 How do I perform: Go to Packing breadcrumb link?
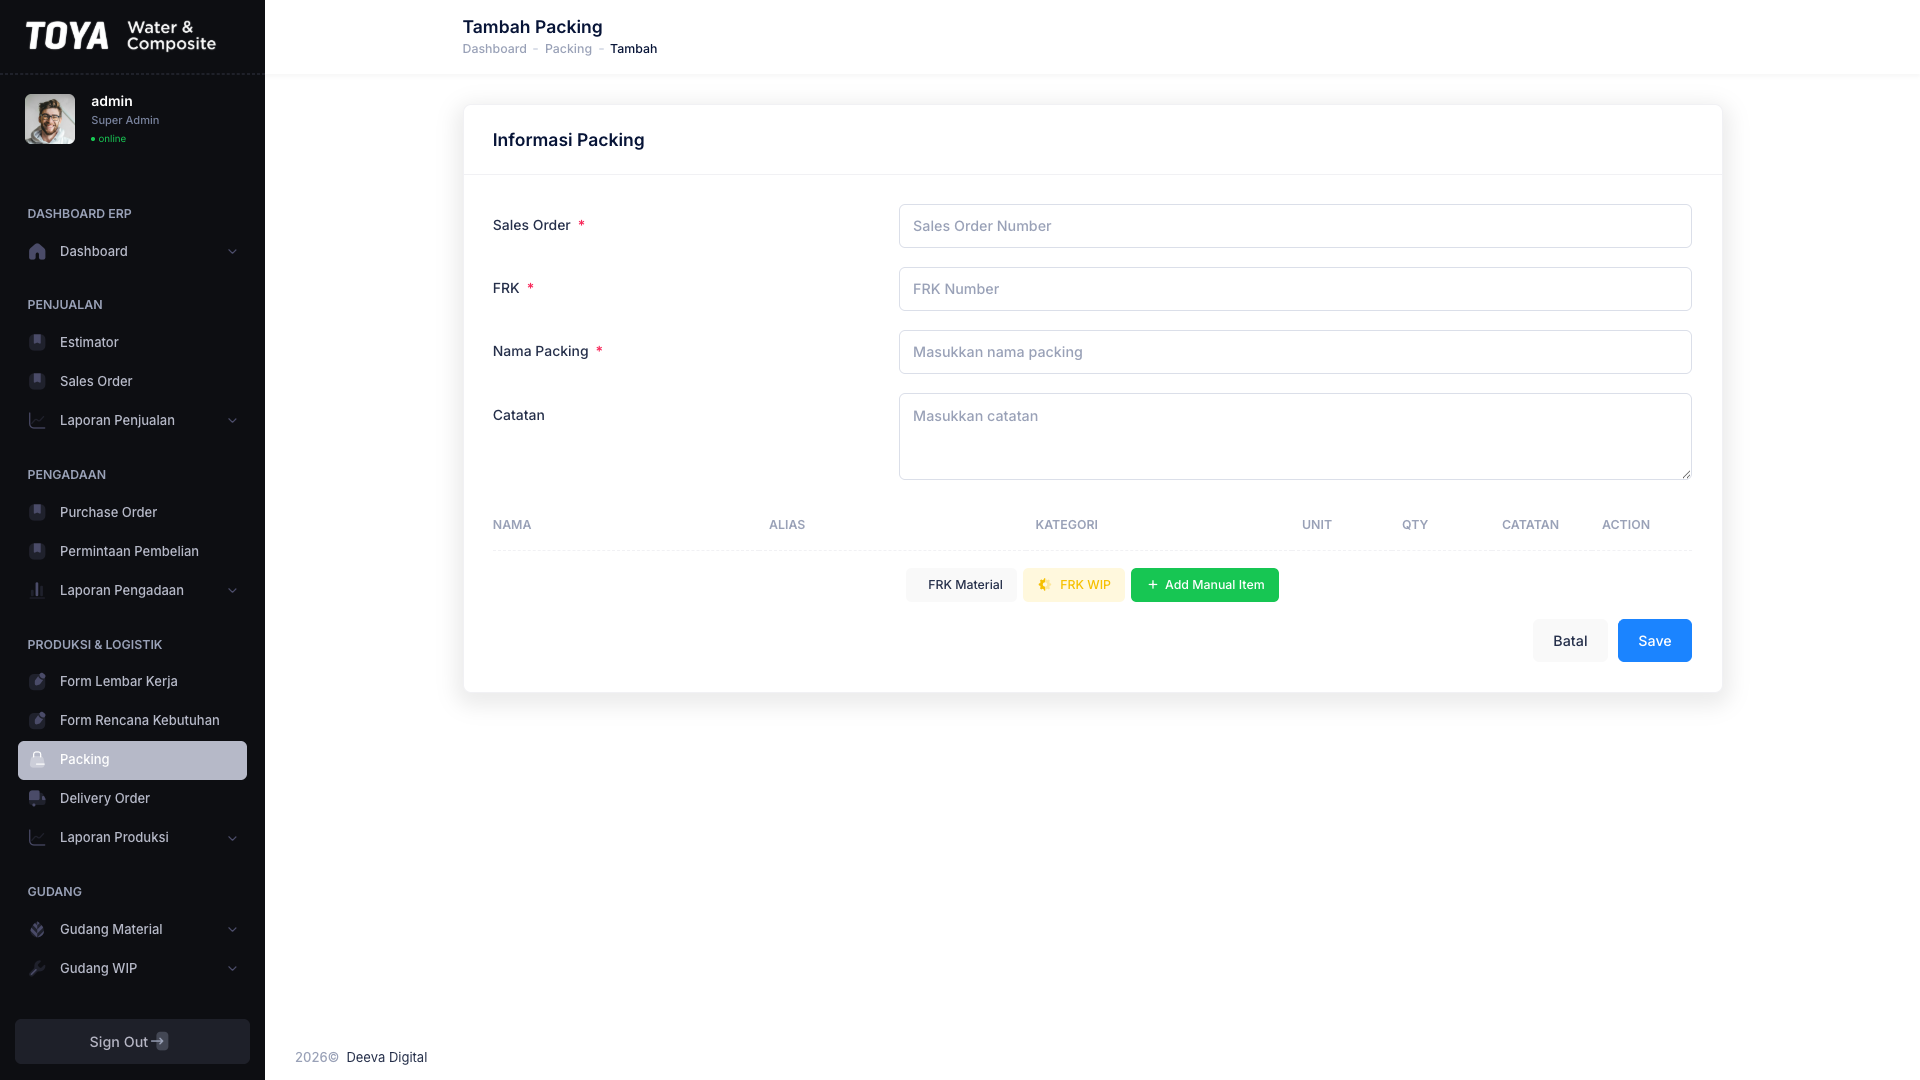(x=568, y=49)
